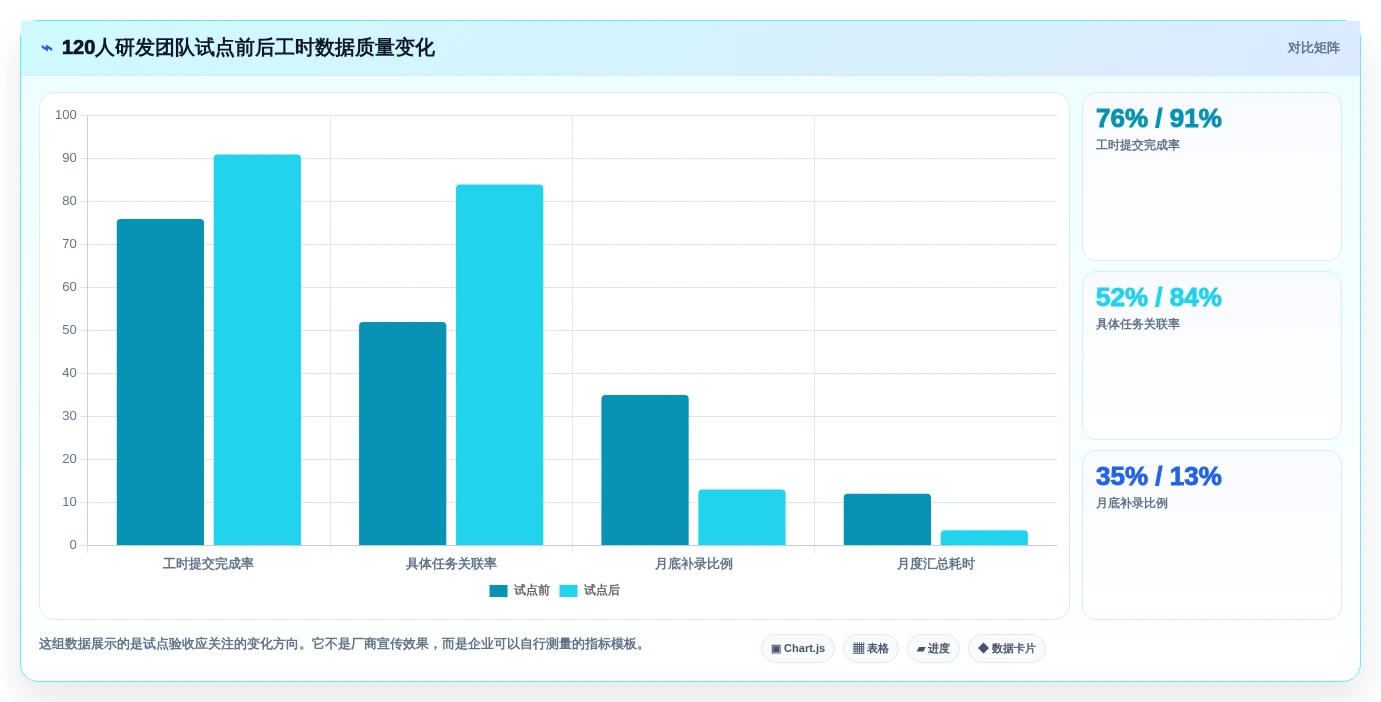Click the 试点前 bar for 工时提交完成率
The height and width of the screenshot is (702, 1381).
pos(160,382)
